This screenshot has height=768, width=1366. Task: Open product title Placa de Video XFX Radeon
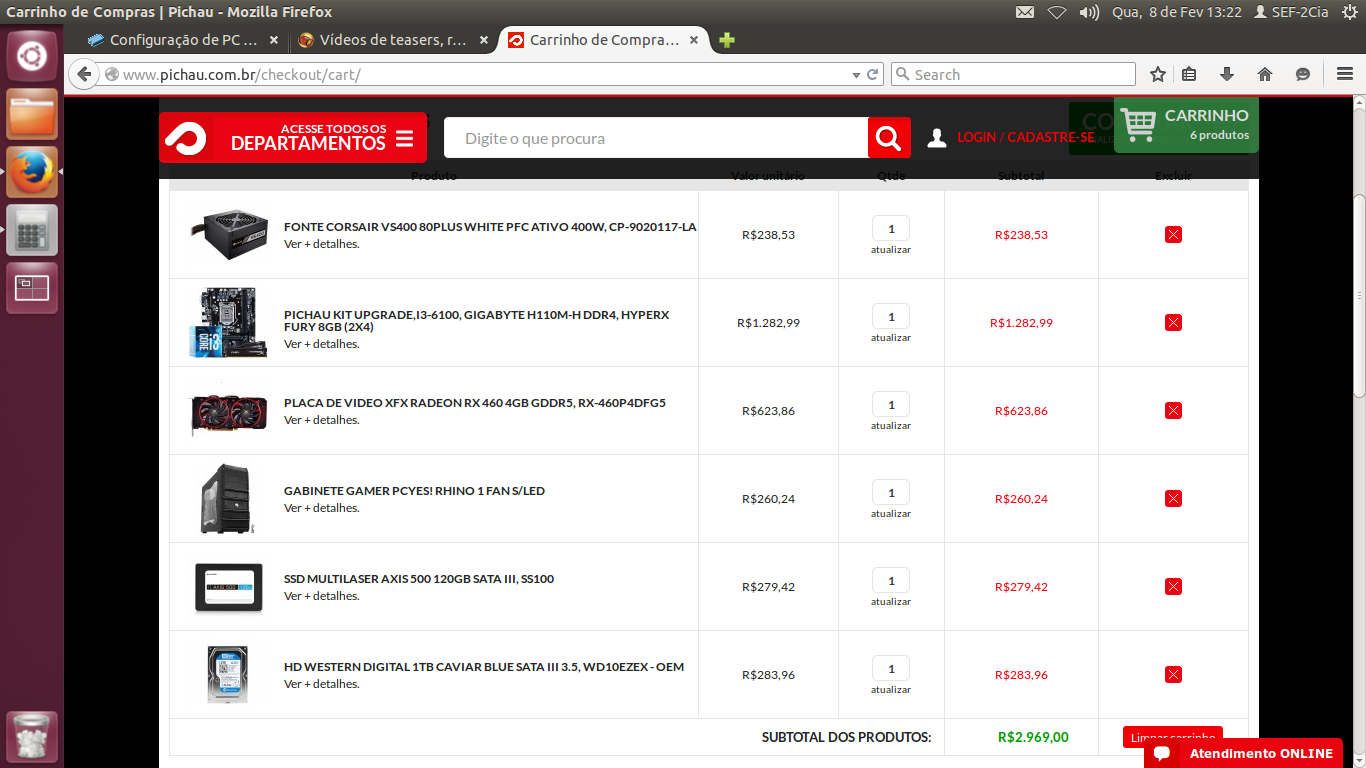[x=475, y=403]
